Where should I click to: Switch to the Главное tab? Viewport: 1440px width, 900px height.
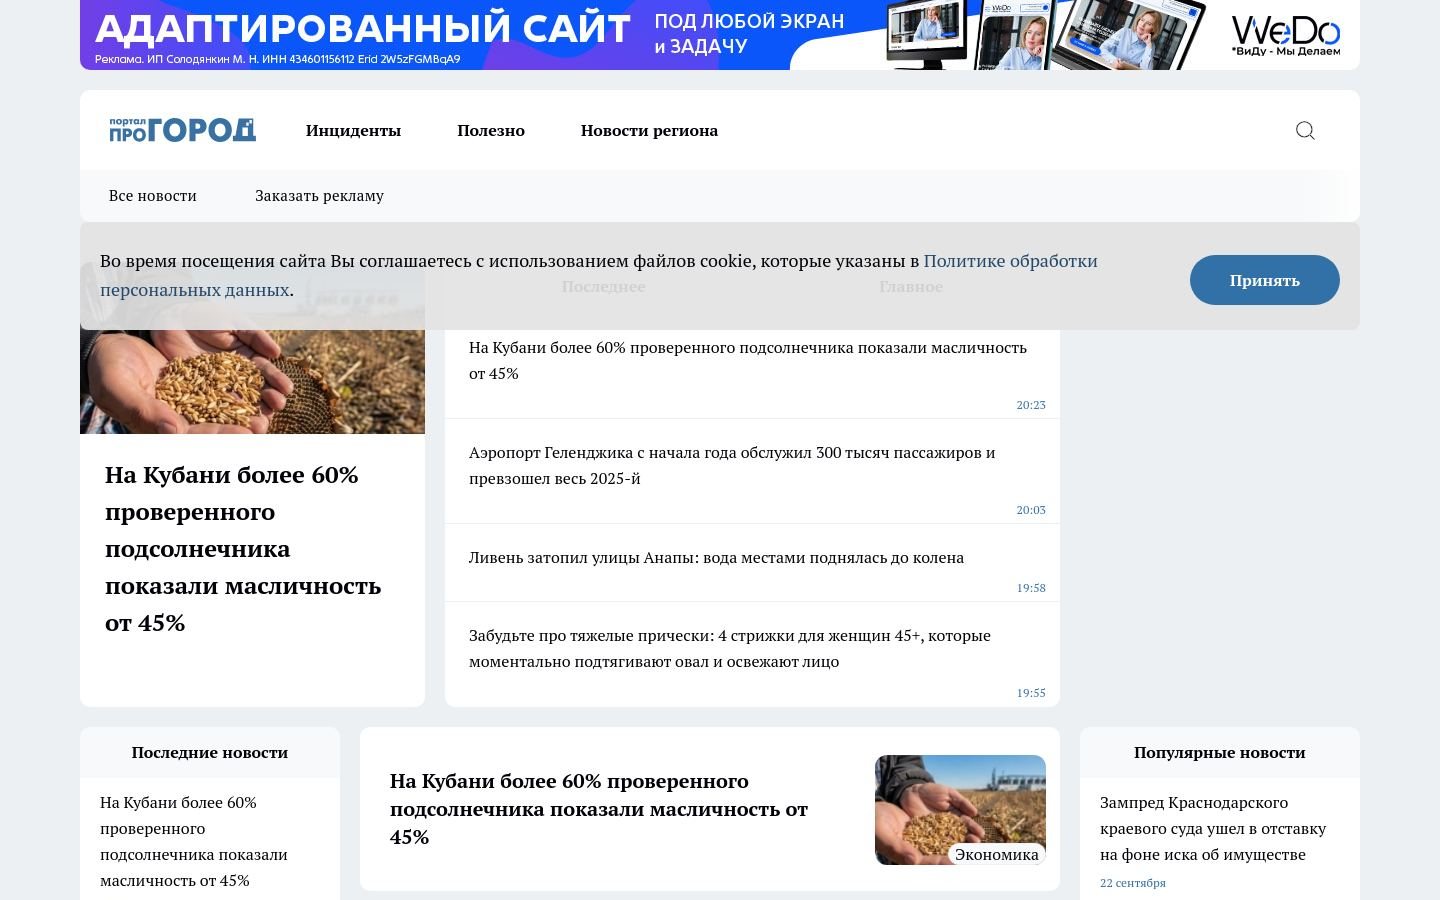click(911, 286)
